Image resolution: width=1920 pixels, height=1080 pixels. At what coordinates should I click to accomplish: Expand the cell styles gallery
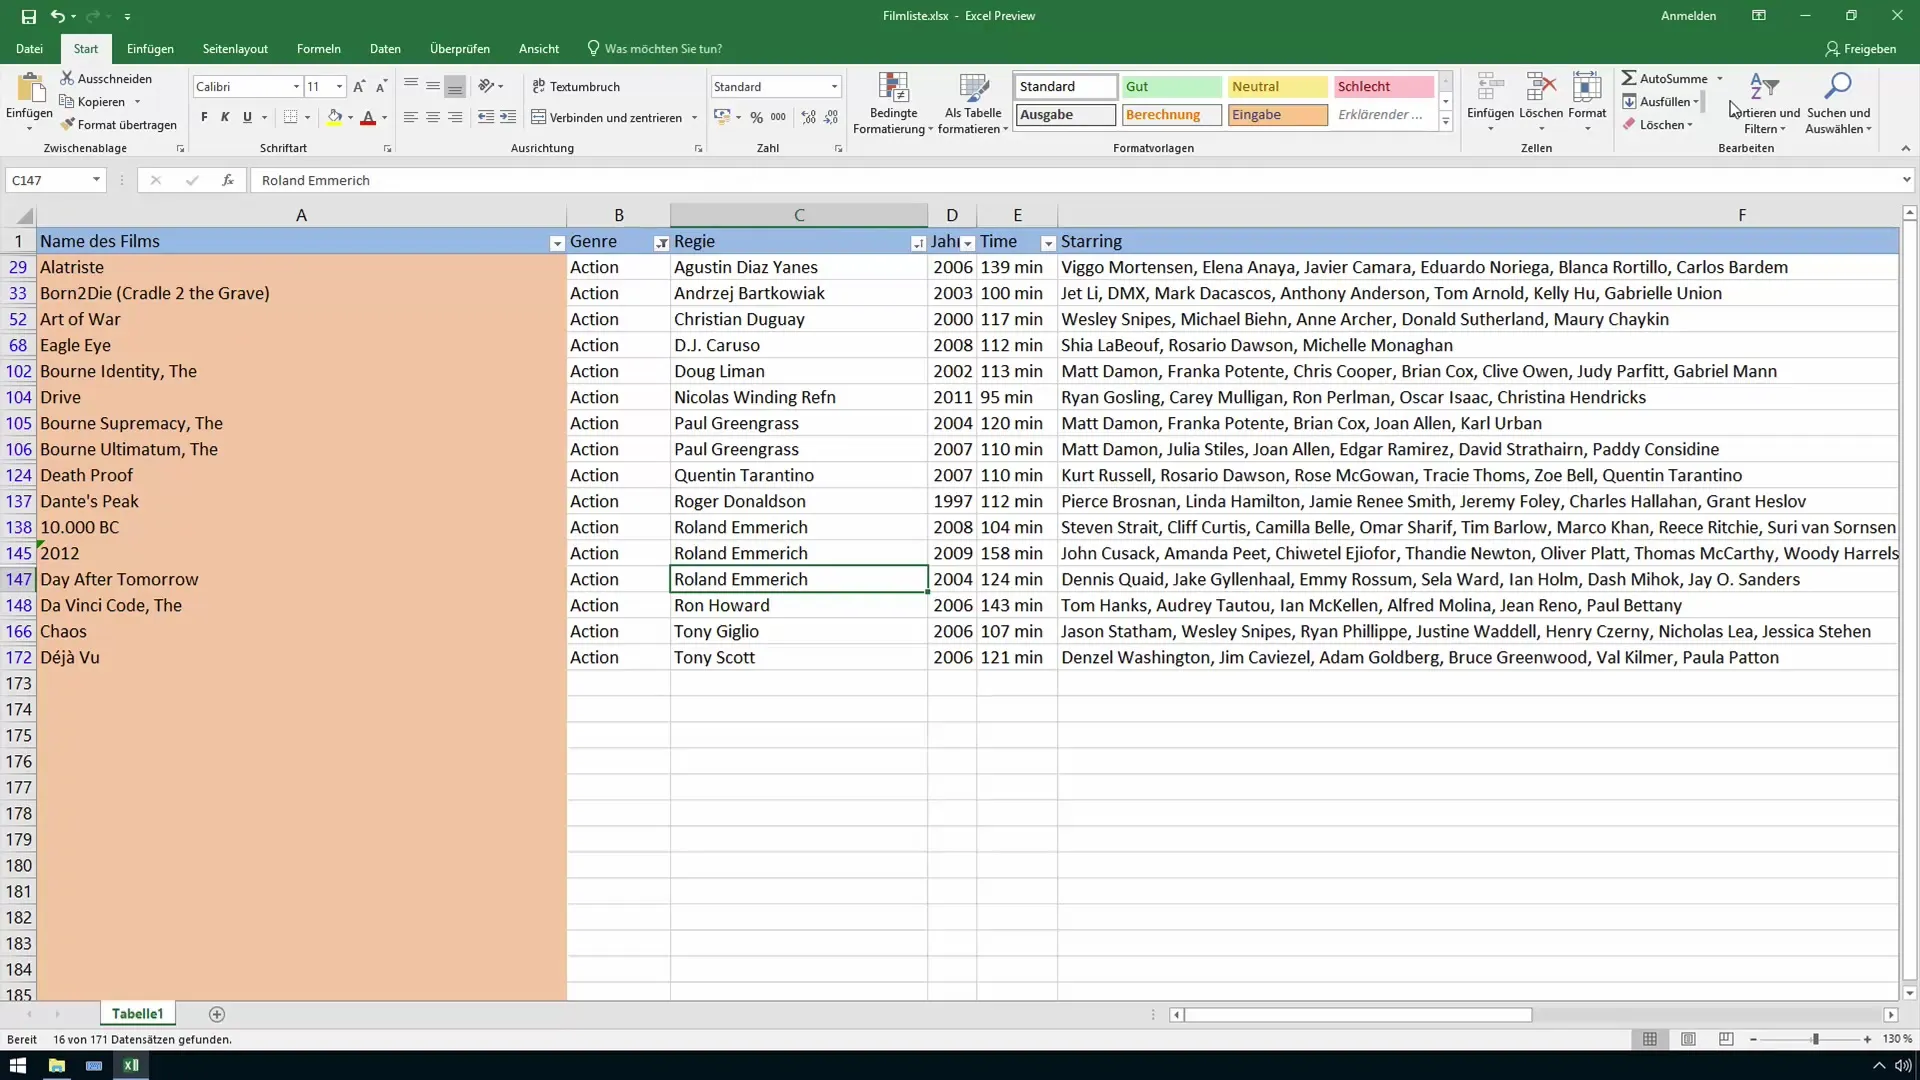pos(1445,121)
